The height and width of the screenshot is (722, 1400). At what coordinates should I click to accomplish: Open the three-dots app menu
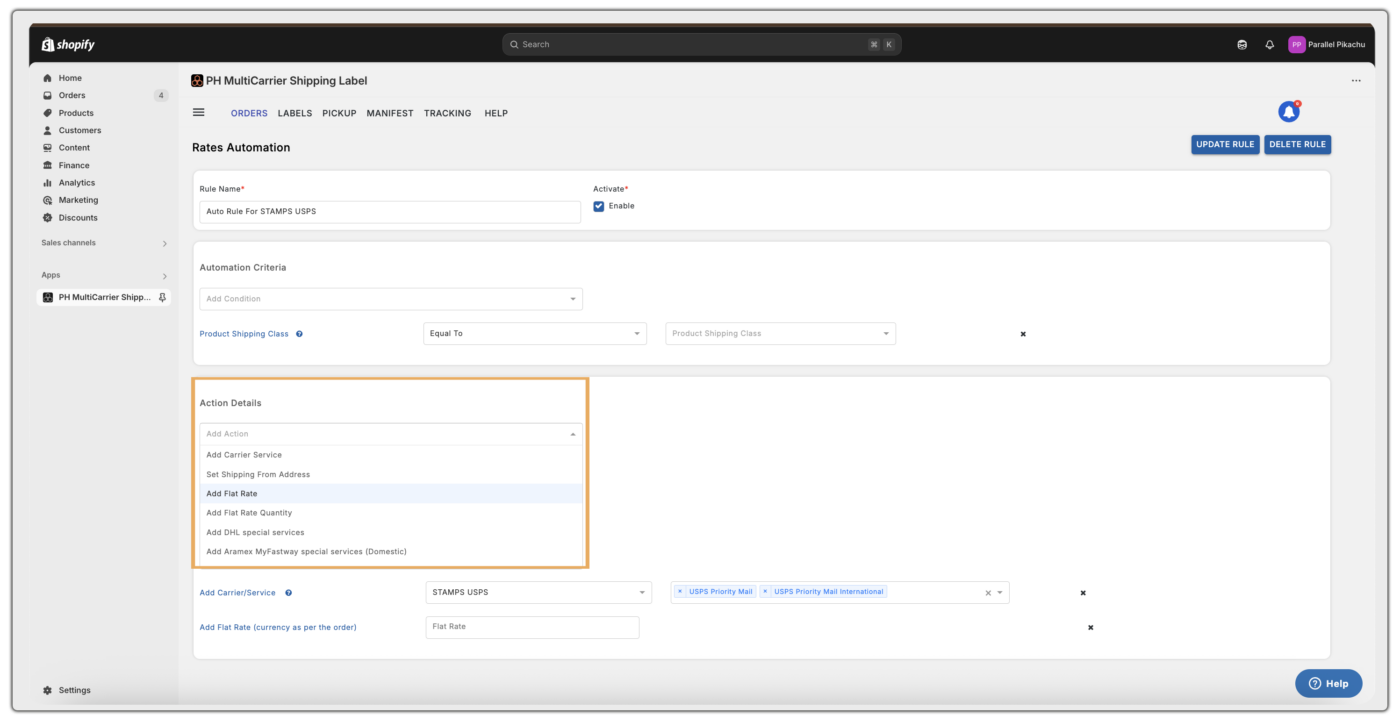tap(1356, 81)
